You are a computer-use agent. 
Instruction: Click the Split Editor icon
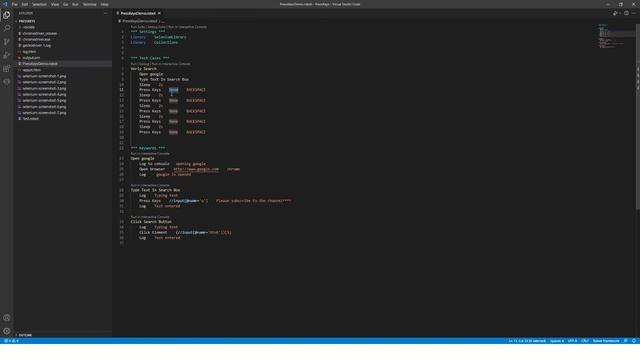627,13
